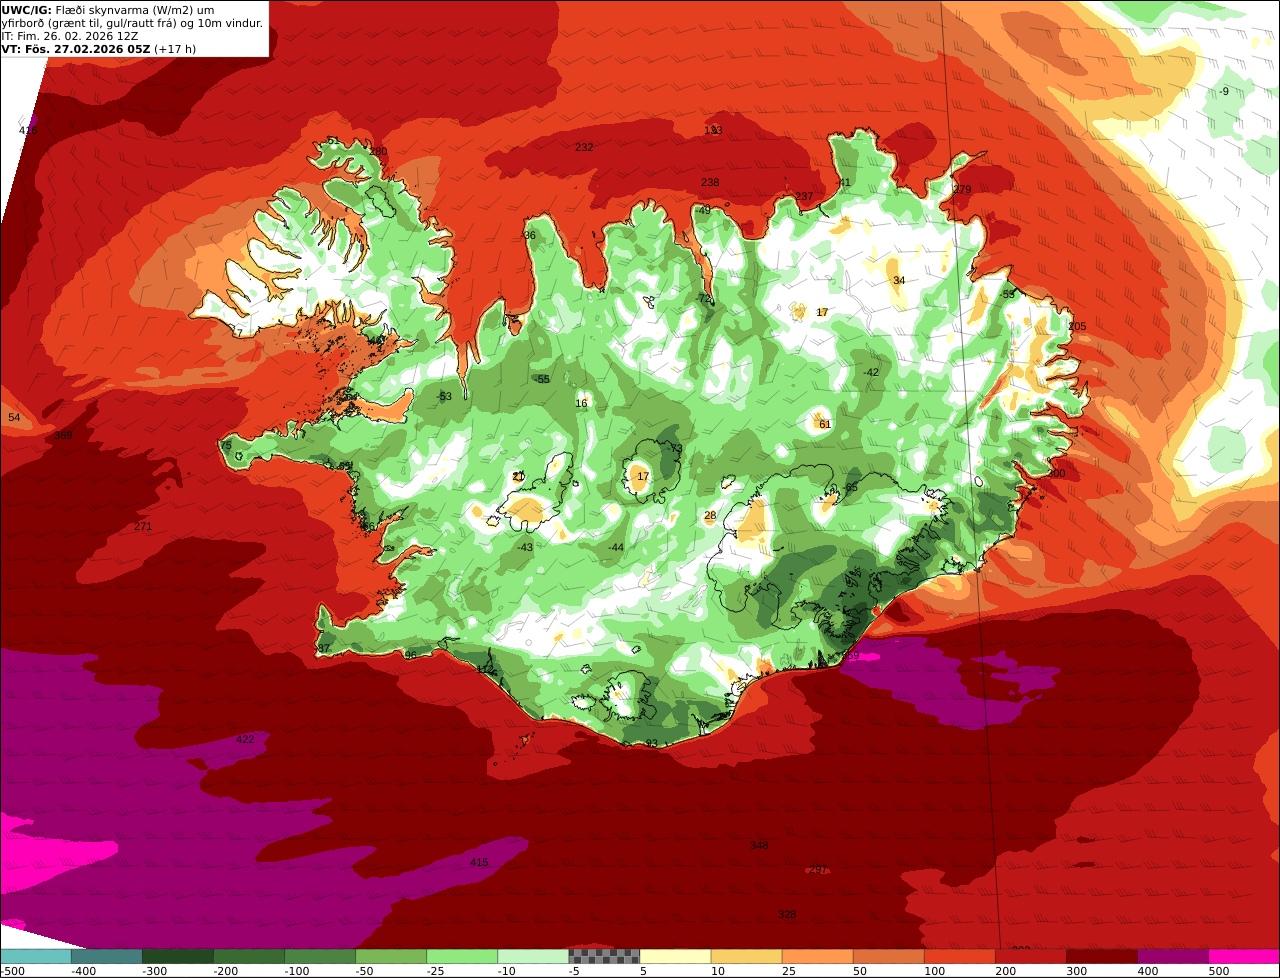The height and width of the screenshot is (978, 1280).
Task: Select the checkered legend swatch between -5 and 5
Action: (604, 956)
